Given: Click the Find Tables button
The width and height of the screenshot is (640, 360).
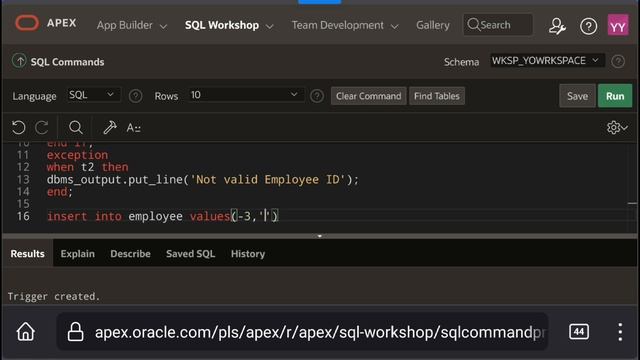Looking at the screenshot, I should 437,96.
